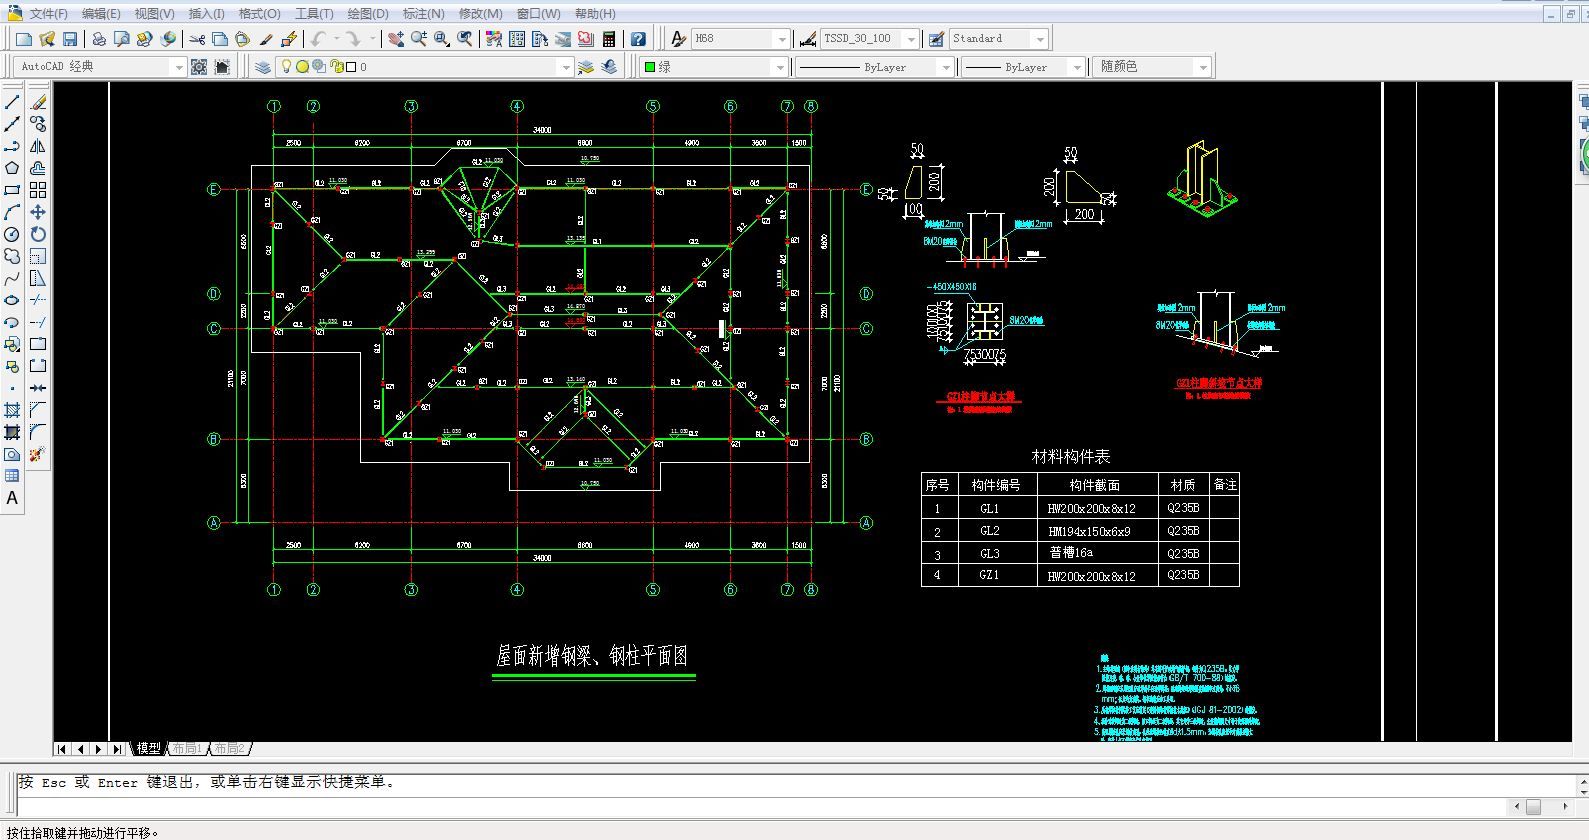1589x840 pixels.
Task: Select the Mirror tool
Action: (38, 146)
